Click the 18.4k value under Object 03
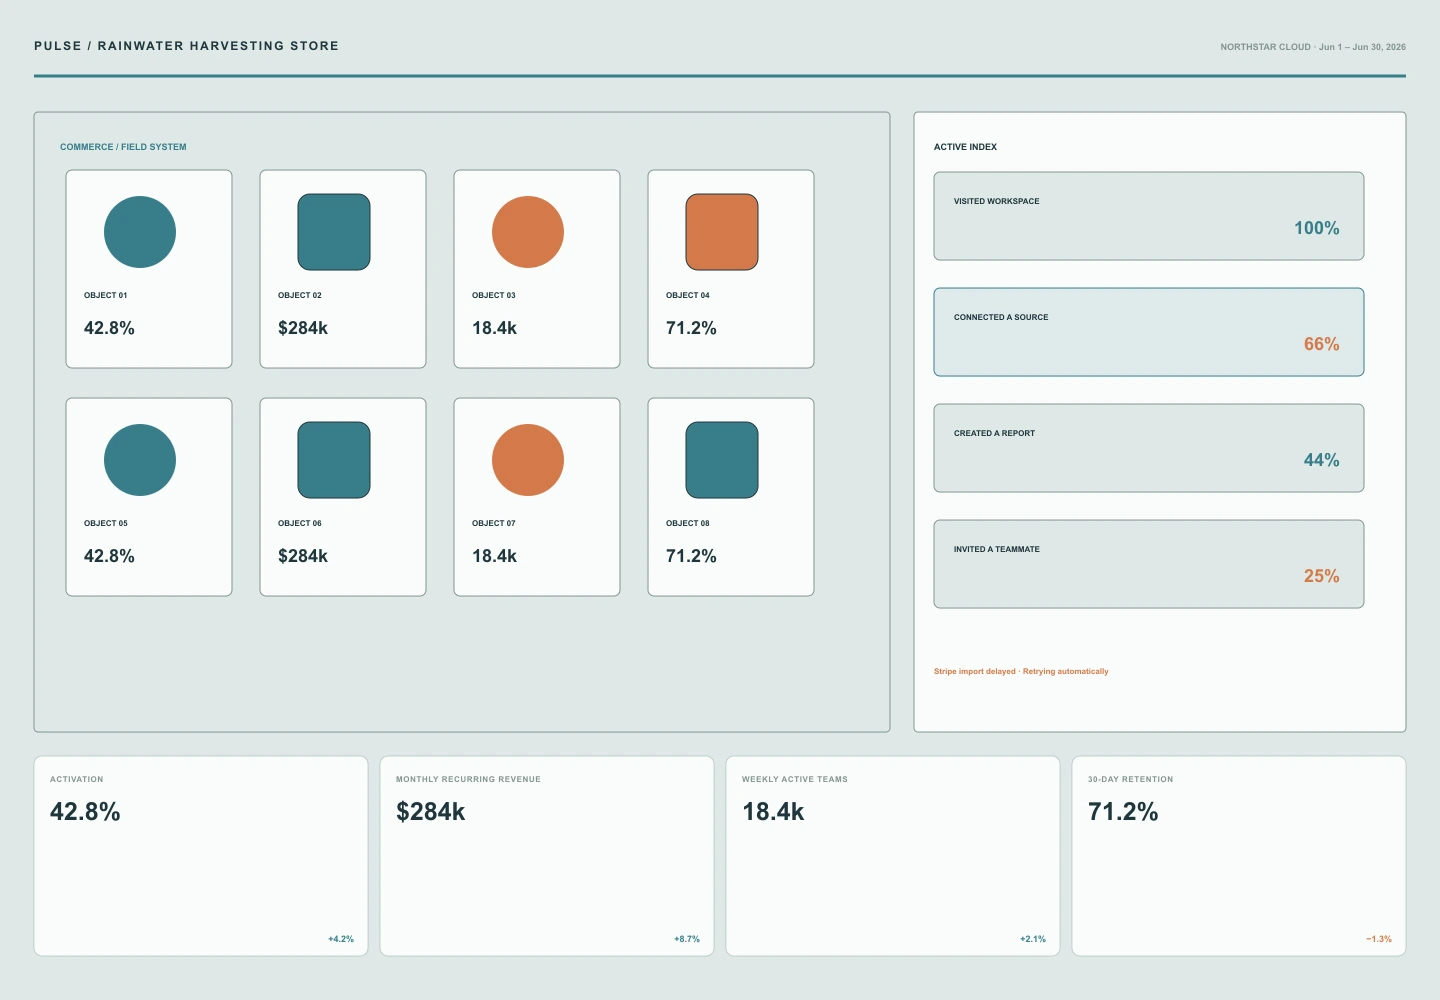The height and width of the screenshot is (1000, 1440). (x=494, y=328)
